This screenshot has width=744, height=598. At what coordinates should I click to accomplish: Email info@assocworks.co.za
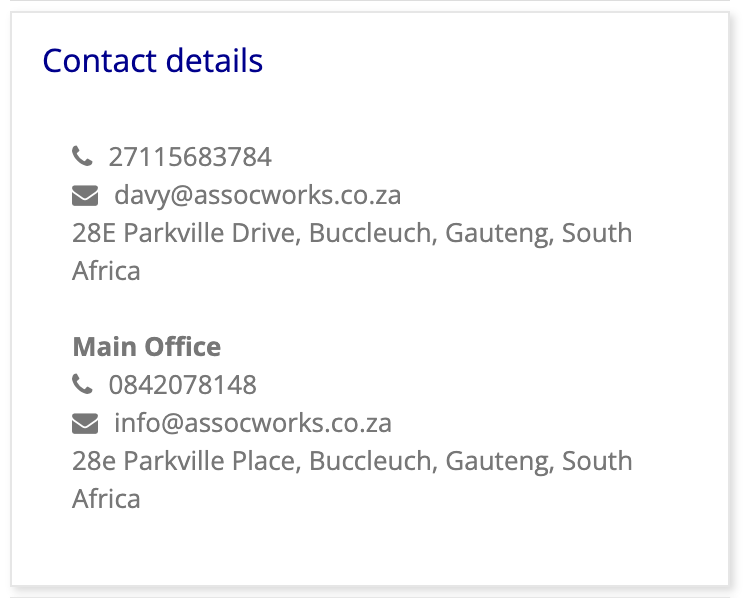252,423
